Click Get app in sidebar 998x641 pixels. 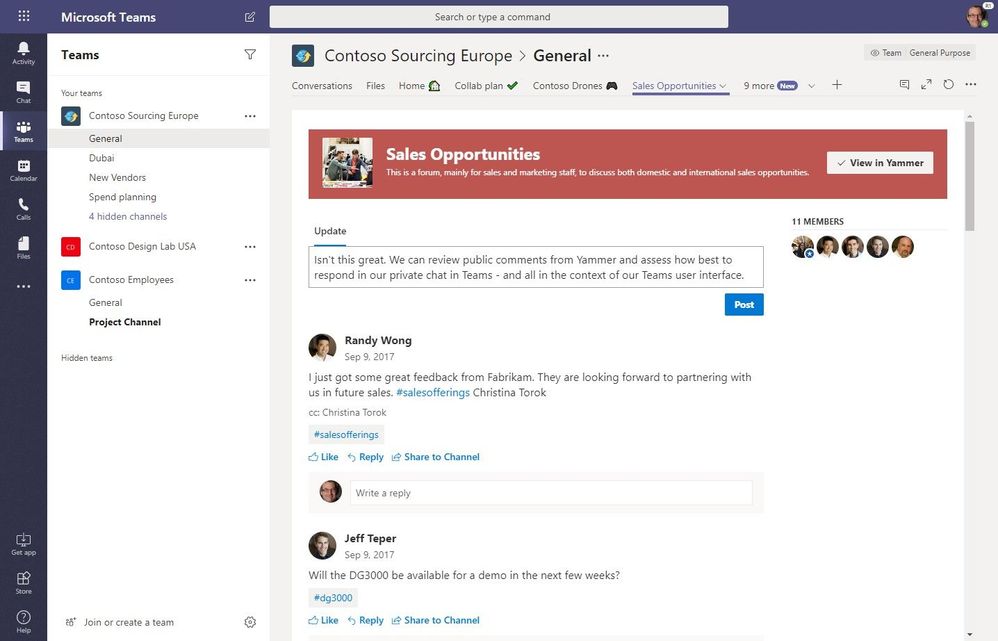click(24, 544)
